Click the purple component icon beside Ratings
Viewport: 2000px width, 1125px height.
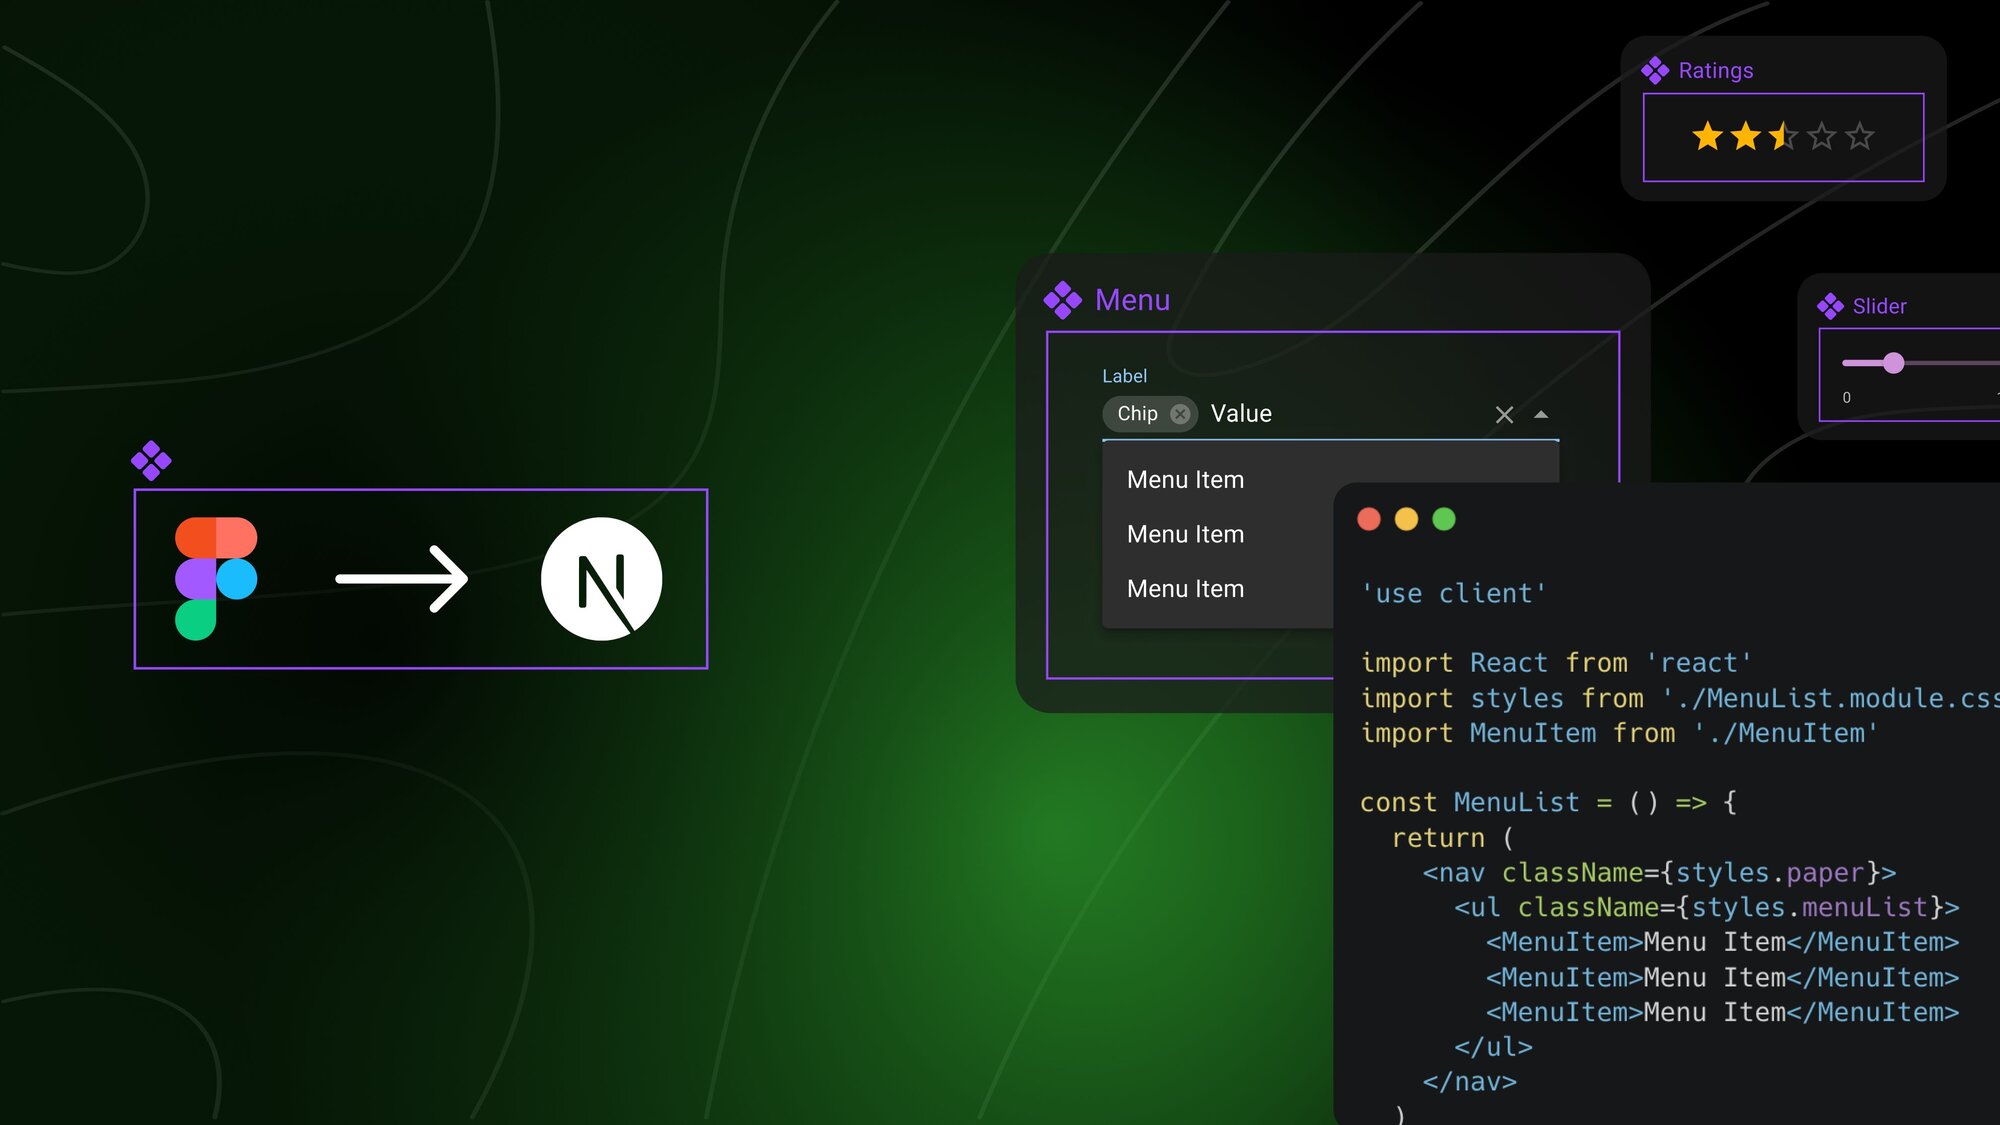tap(1655, 71)
